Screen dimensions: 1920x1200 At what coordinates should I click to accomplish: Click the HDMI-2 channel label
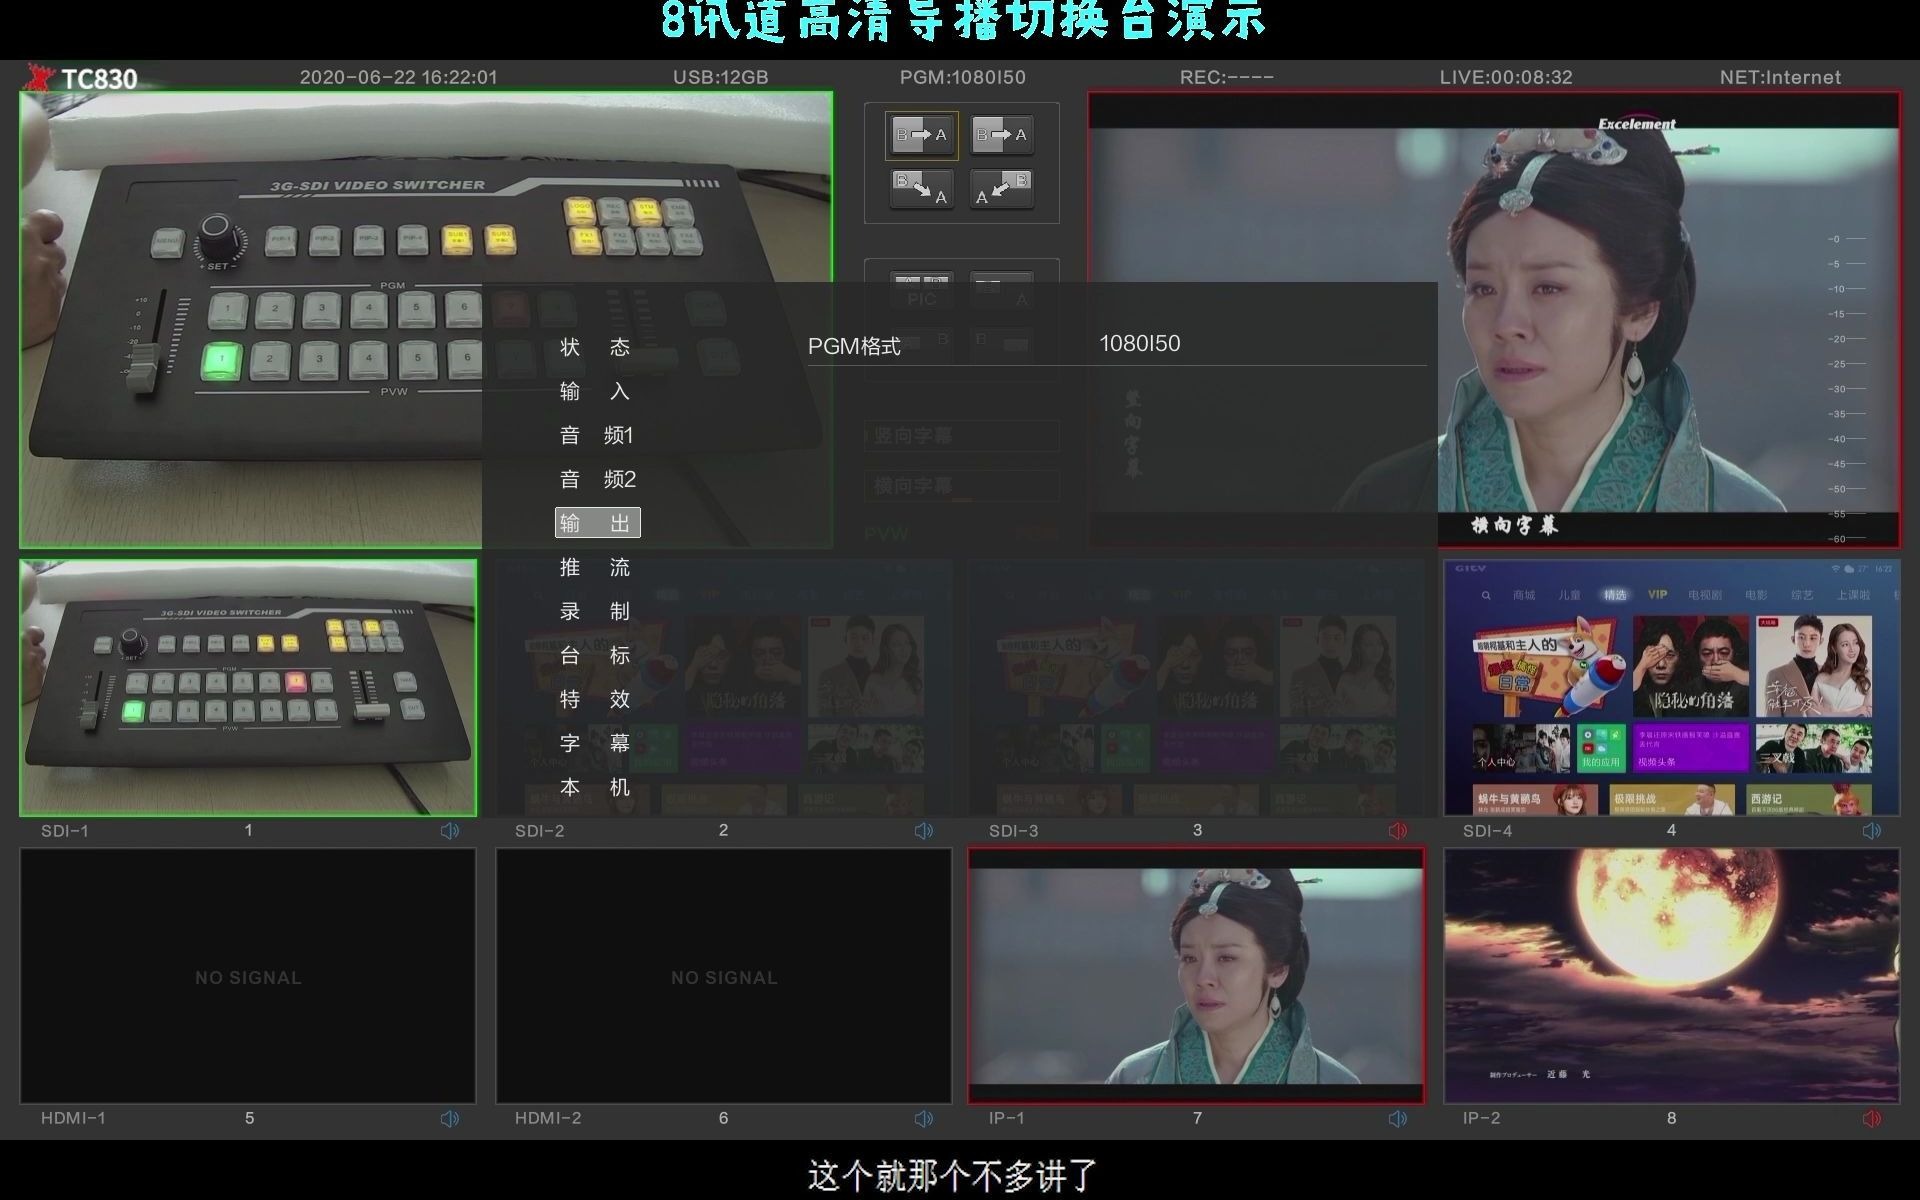(548, 1119)
